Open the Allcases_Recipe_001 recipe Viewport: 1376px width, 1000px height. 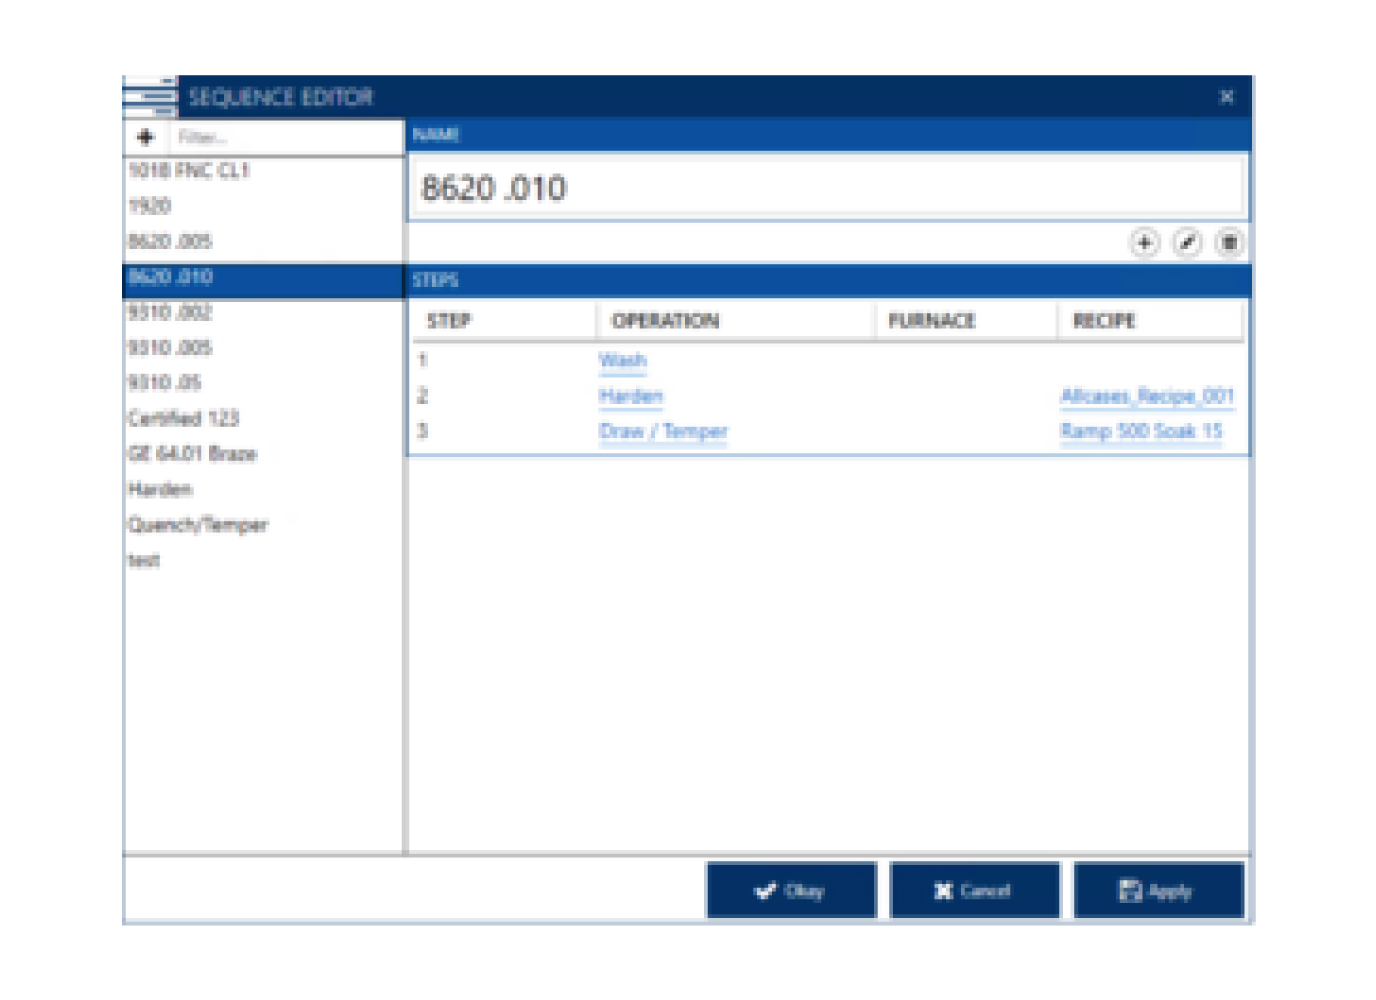point(1148,395)
